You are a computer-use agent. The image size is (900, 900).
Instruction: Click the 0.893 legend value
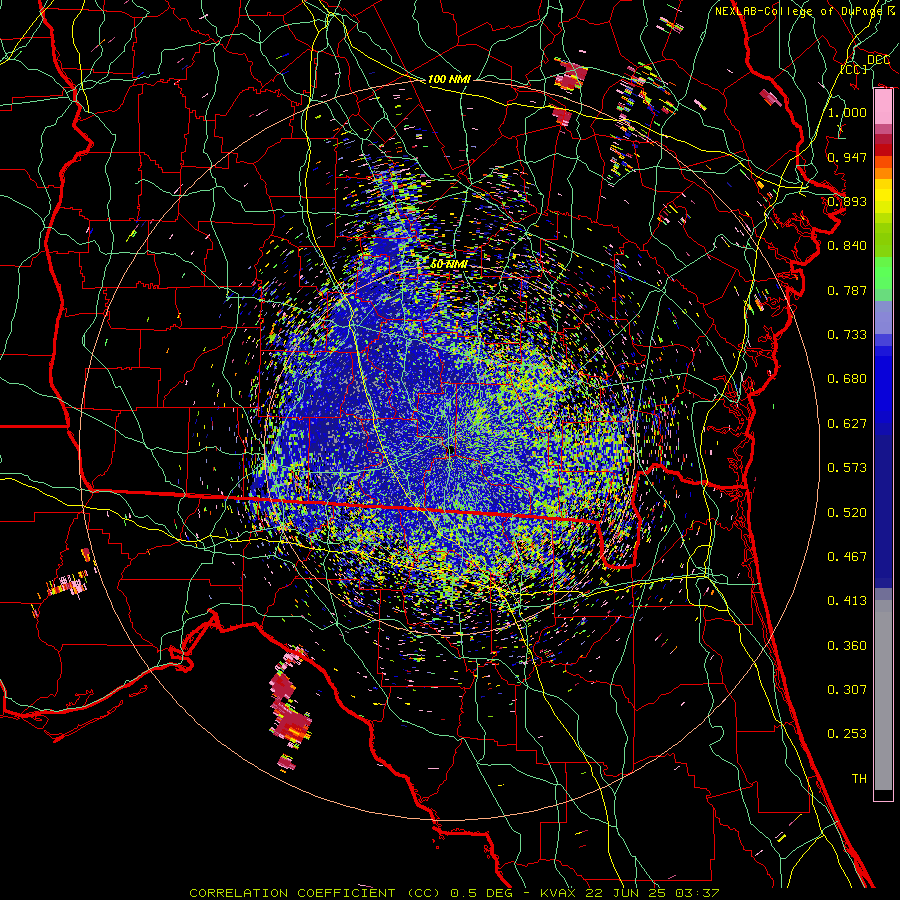pos(847,201)
